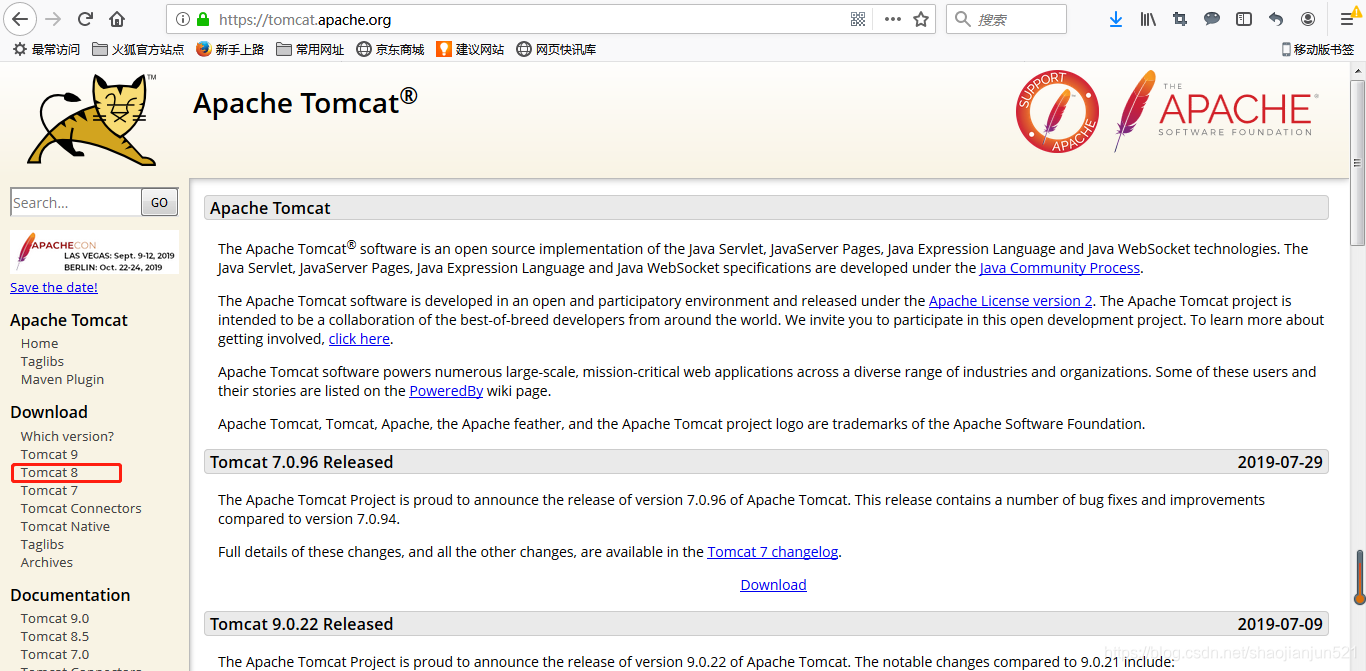Click the Tomcat site Search field
Image resolution: width=1366 pixels, height=671 pixels.
75,202
